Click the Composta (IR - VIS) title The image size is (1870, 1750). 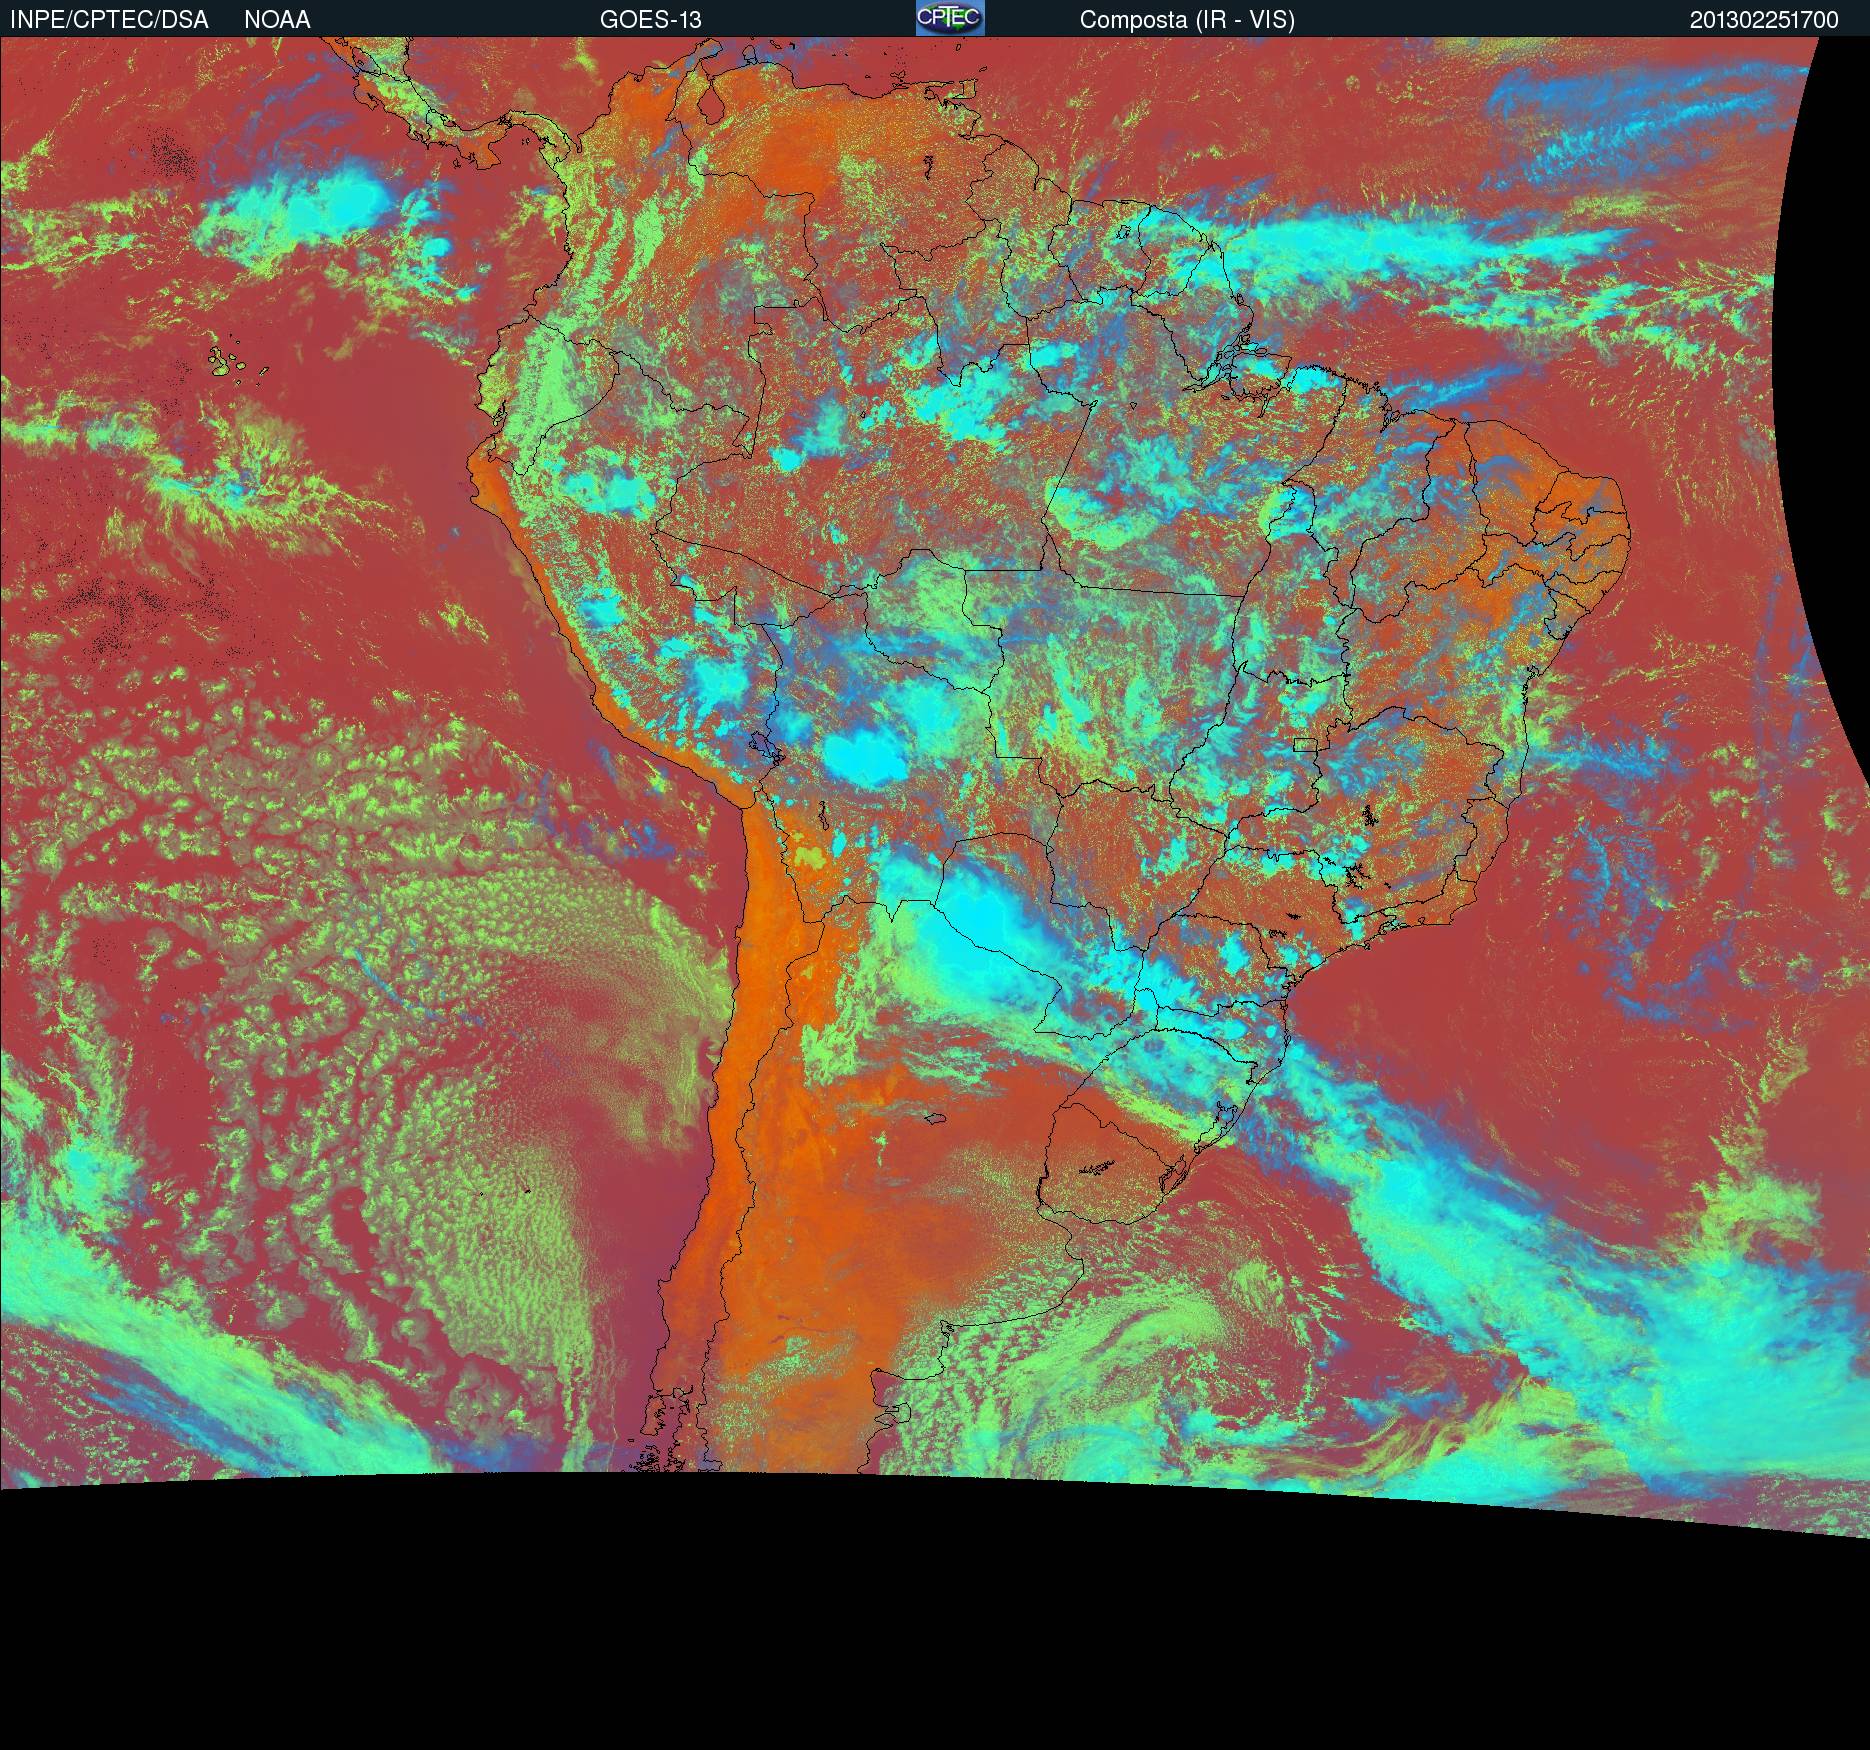point(1187,20)
